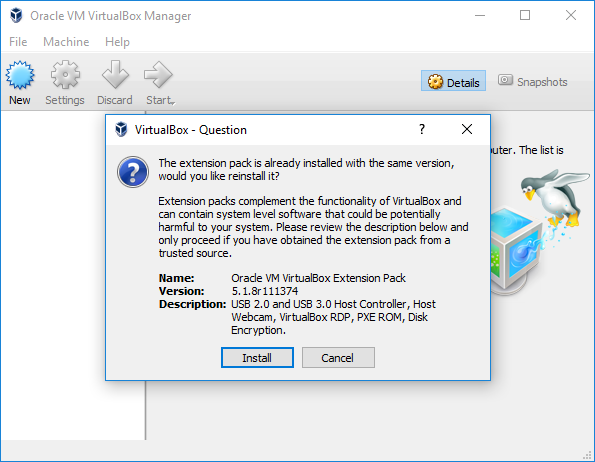The height and width of the screenshot is (462, 595).
Task: Minimize the VirtualBox Manager window
Action: (x=480, y=16)
